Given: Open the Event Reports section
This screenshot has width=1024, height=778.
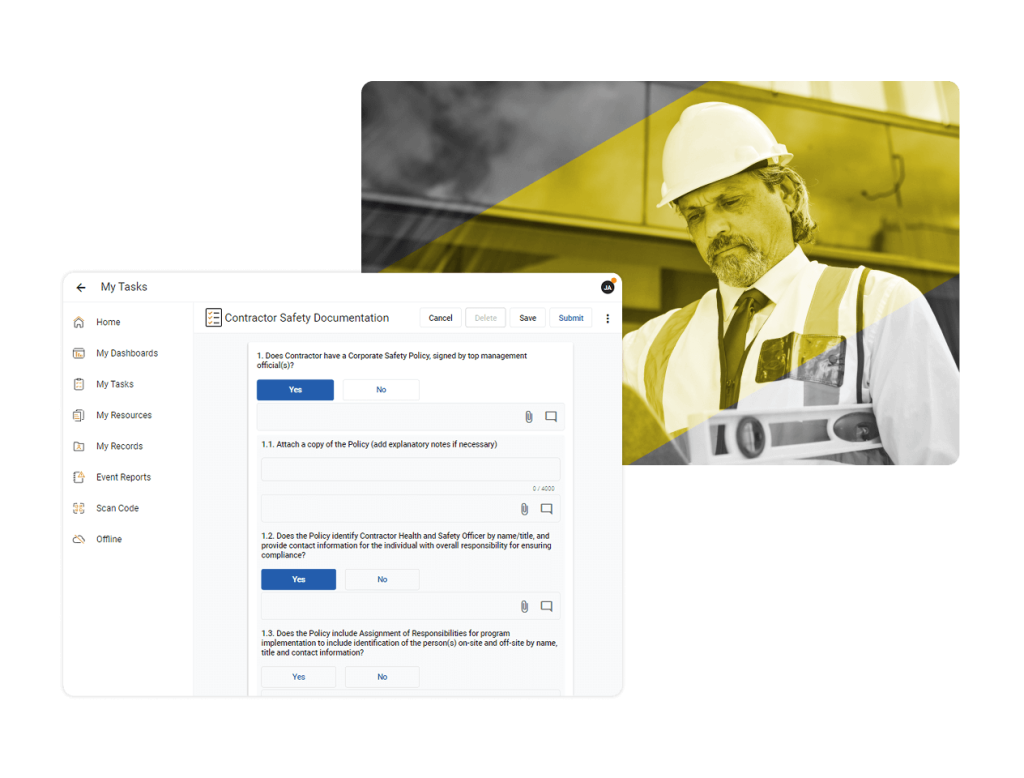Looking at the screenshot, I should 78,477.
